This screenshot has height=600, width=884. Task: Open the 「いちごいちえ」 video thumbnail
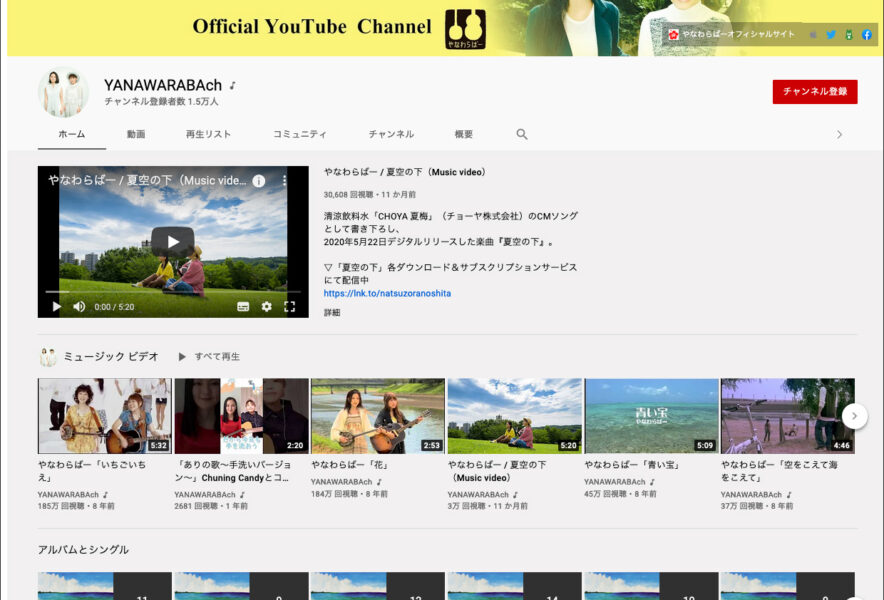coord(105,416)
